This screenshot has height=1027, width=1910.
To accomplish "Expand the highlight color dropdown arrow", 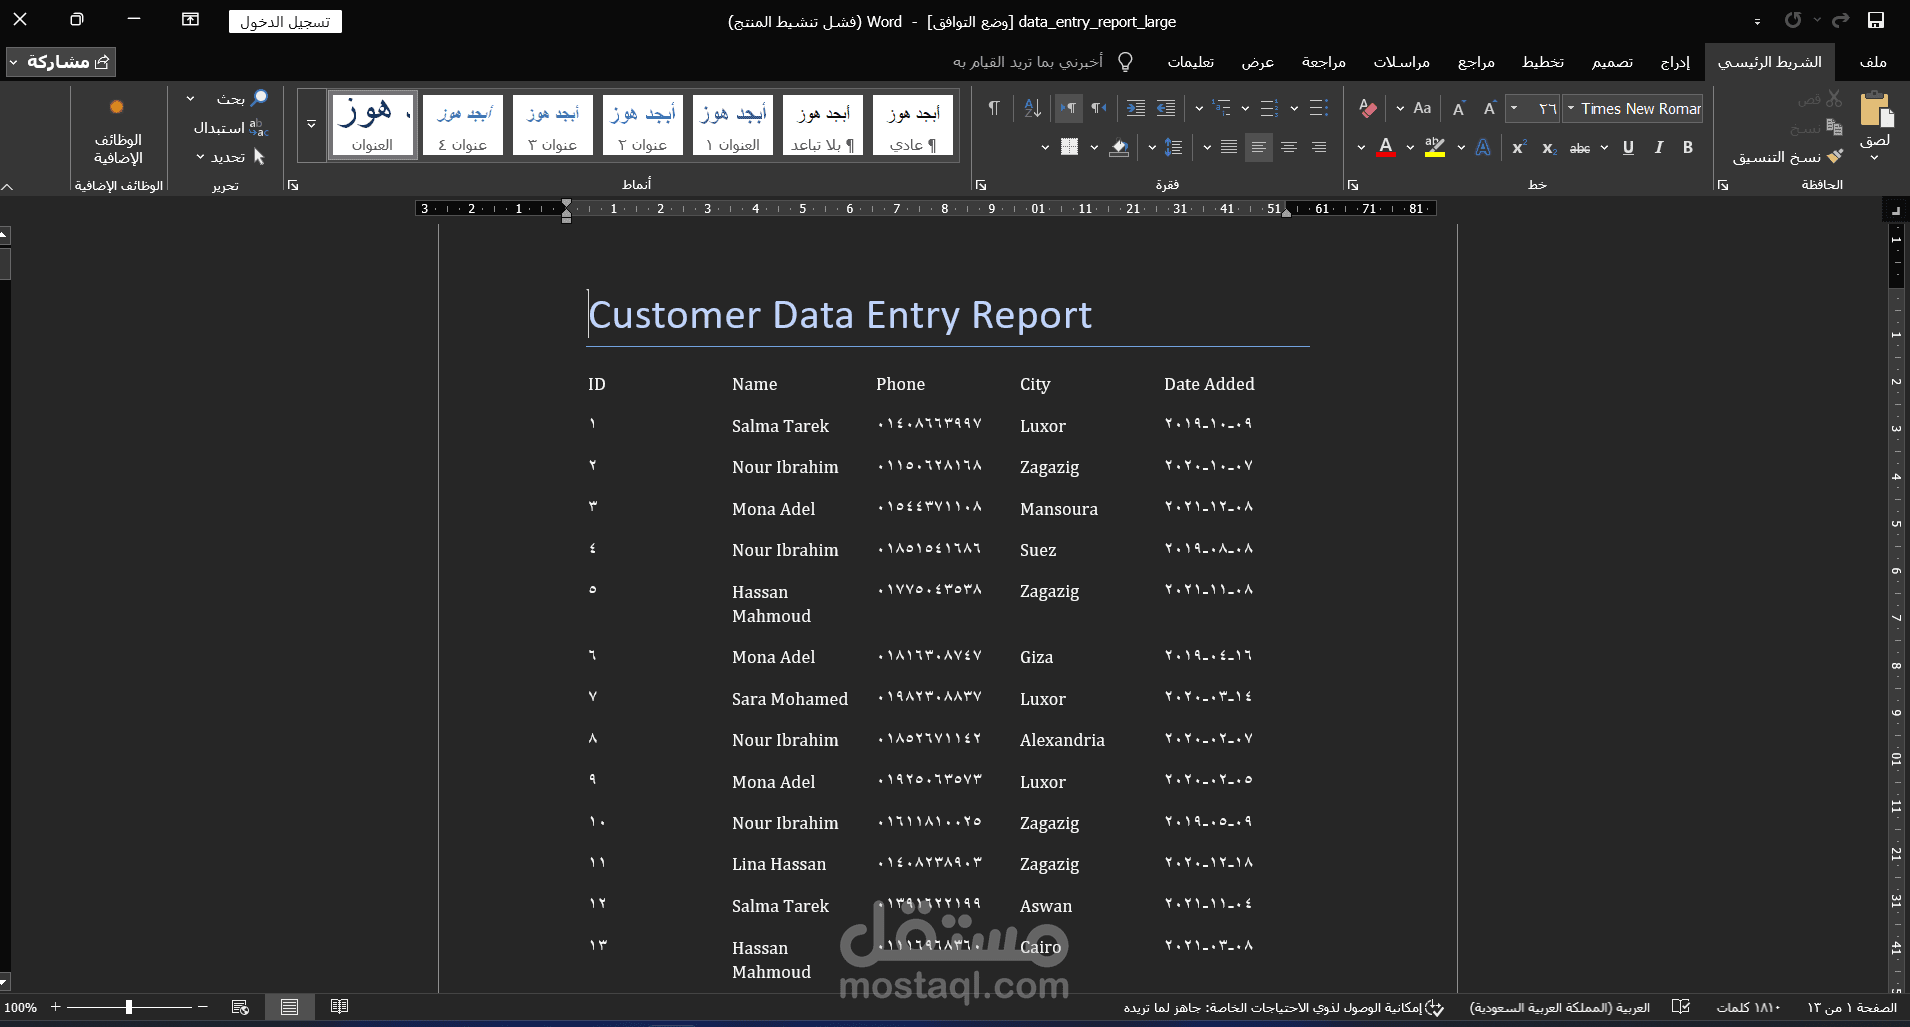I will click(x=1410, y=147).
